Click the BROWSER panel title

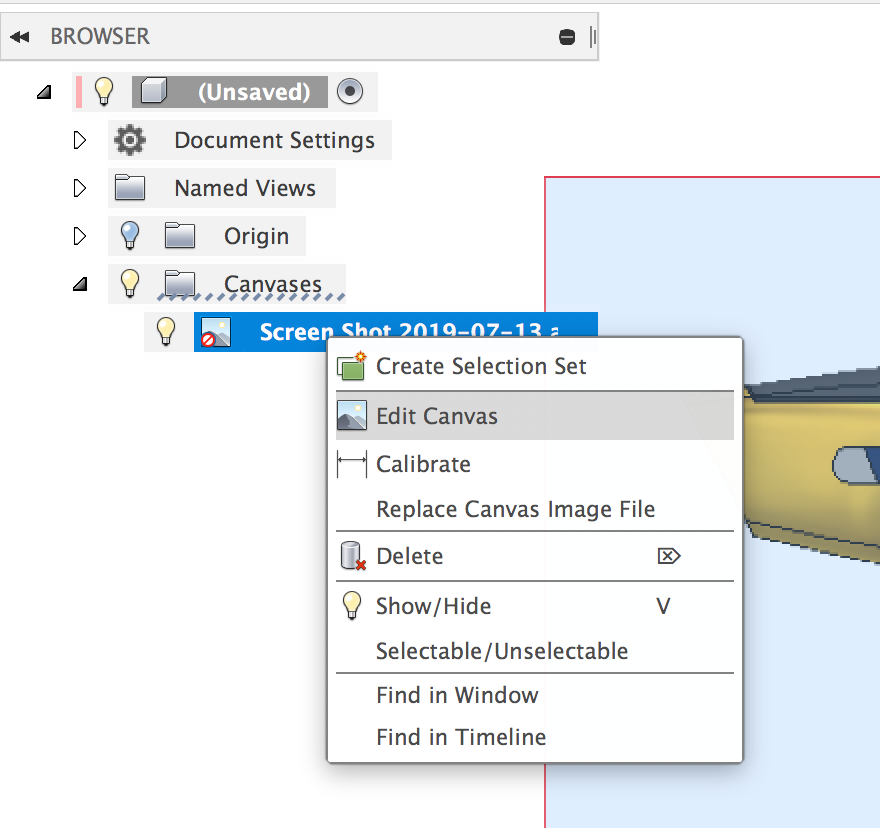(x=100, y=36)
